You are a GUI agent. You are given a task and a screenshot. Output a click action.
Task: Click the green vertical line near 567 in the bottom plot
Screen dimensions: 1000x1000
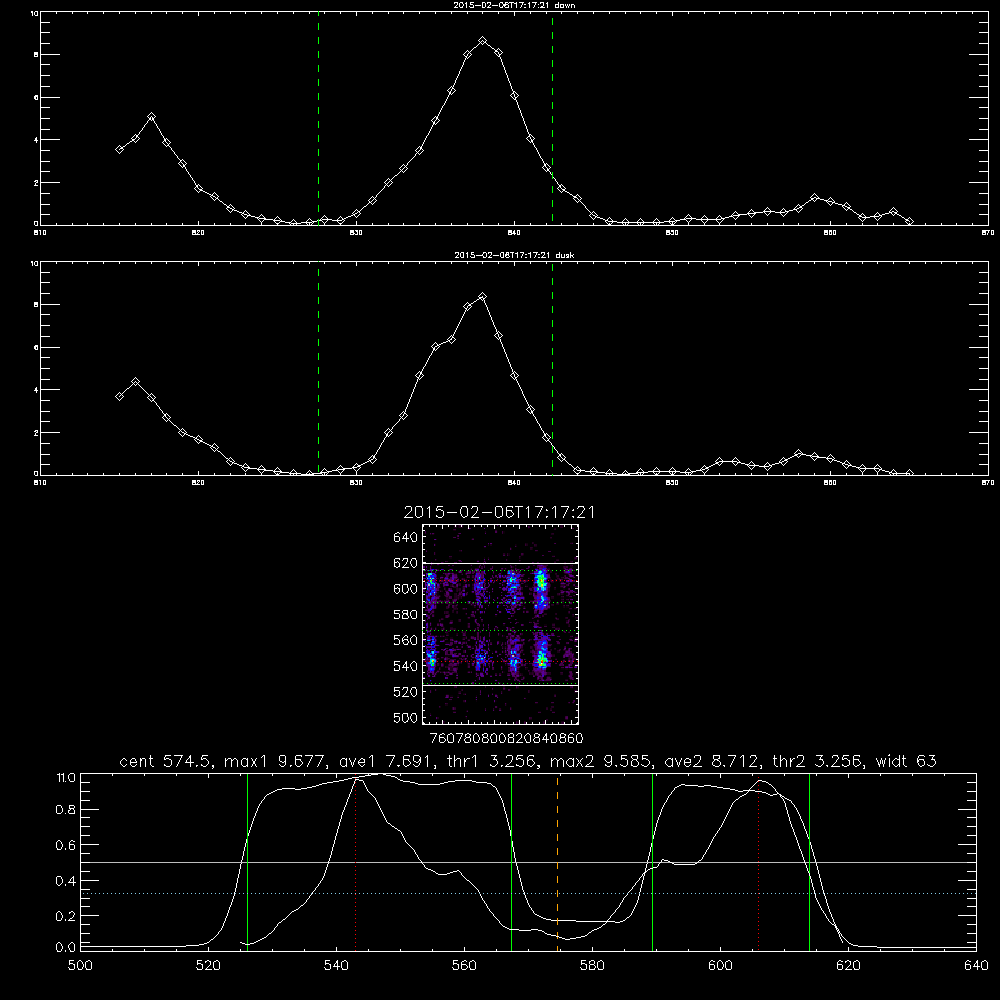coord(511,862)
